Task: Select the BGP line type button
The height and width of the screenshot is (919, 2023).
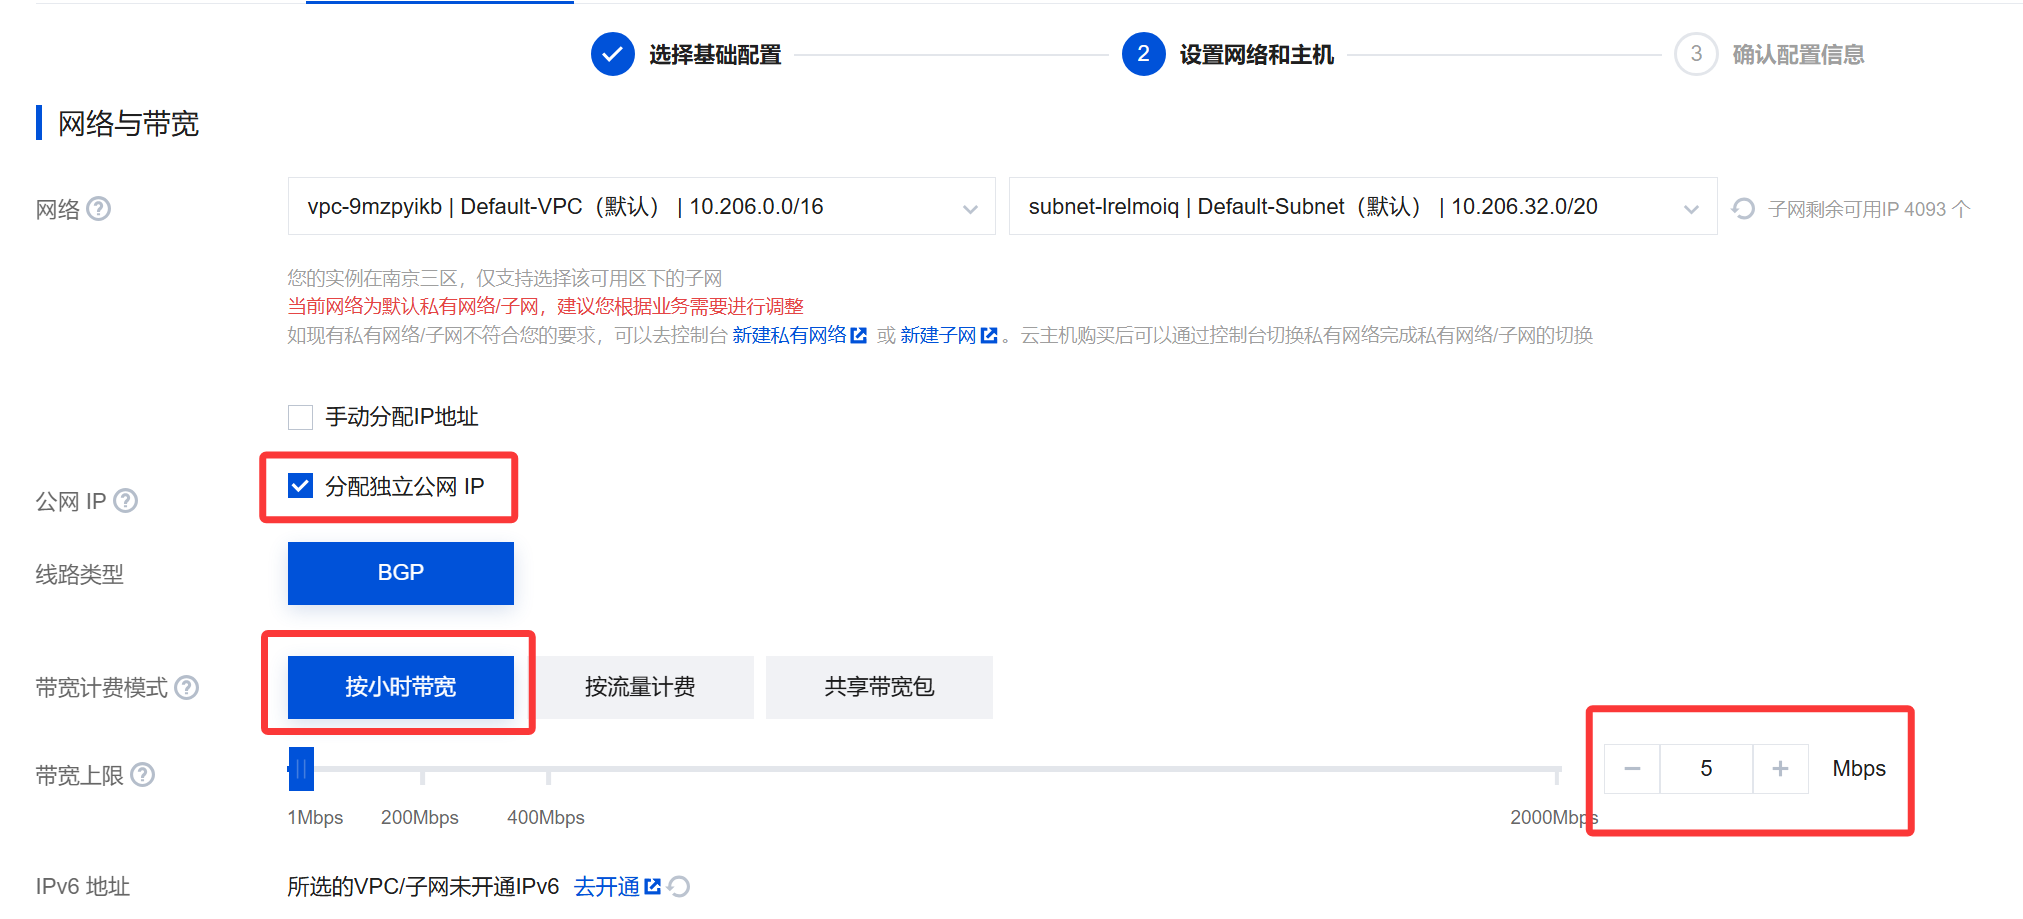Action: coord(401,573)
